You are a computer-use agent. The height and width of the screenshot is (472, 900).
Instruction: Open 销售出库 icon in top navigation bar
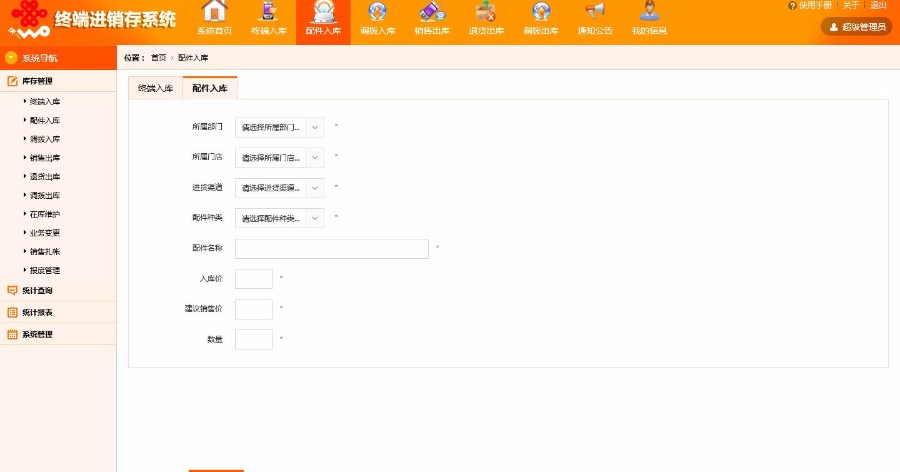tap(432, 11)
